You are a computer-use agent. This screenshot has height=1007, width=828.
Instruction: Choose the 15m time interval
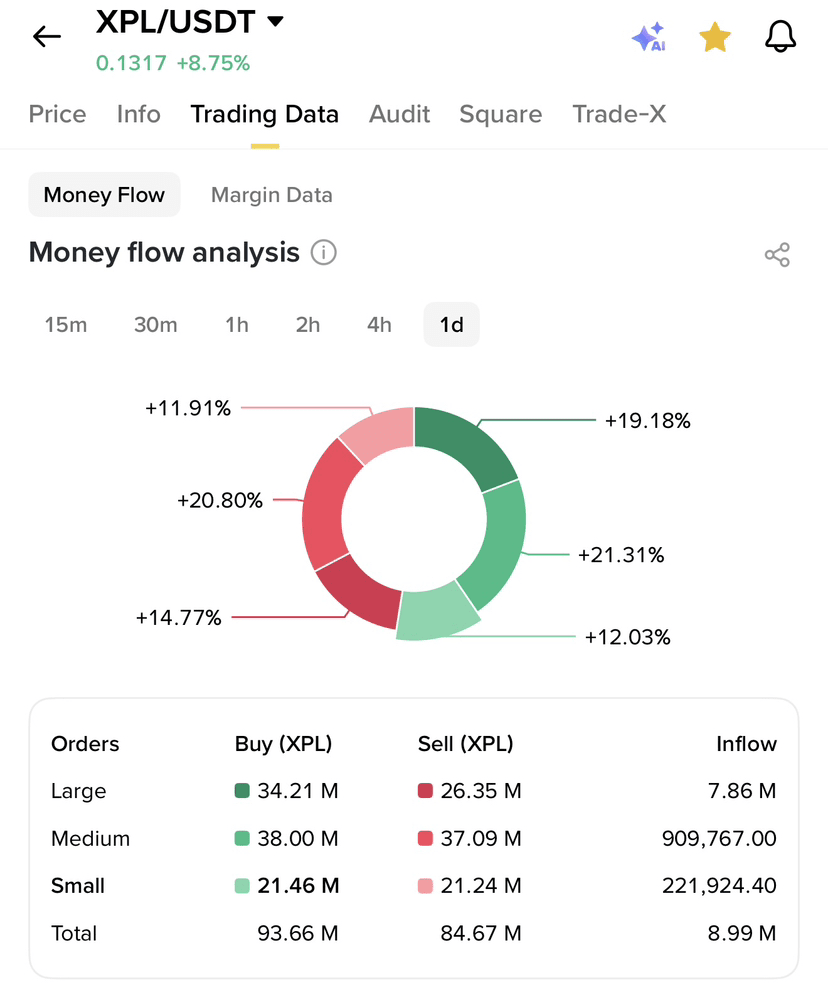point(66,325)
